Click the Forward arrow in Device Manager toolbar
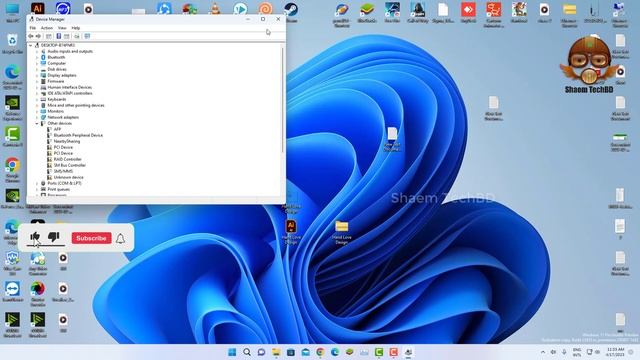Viewport: 640px width, 360px height. (x=38, y=36)
